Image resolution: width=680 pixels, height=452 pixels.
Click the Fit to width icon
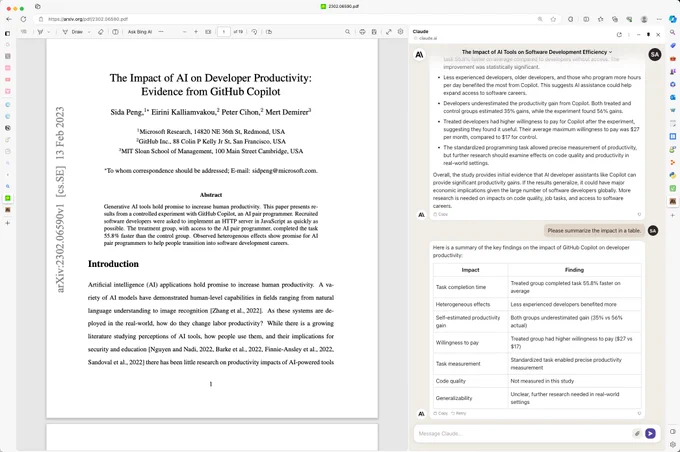pyautogui.click(x=208, y=32)
